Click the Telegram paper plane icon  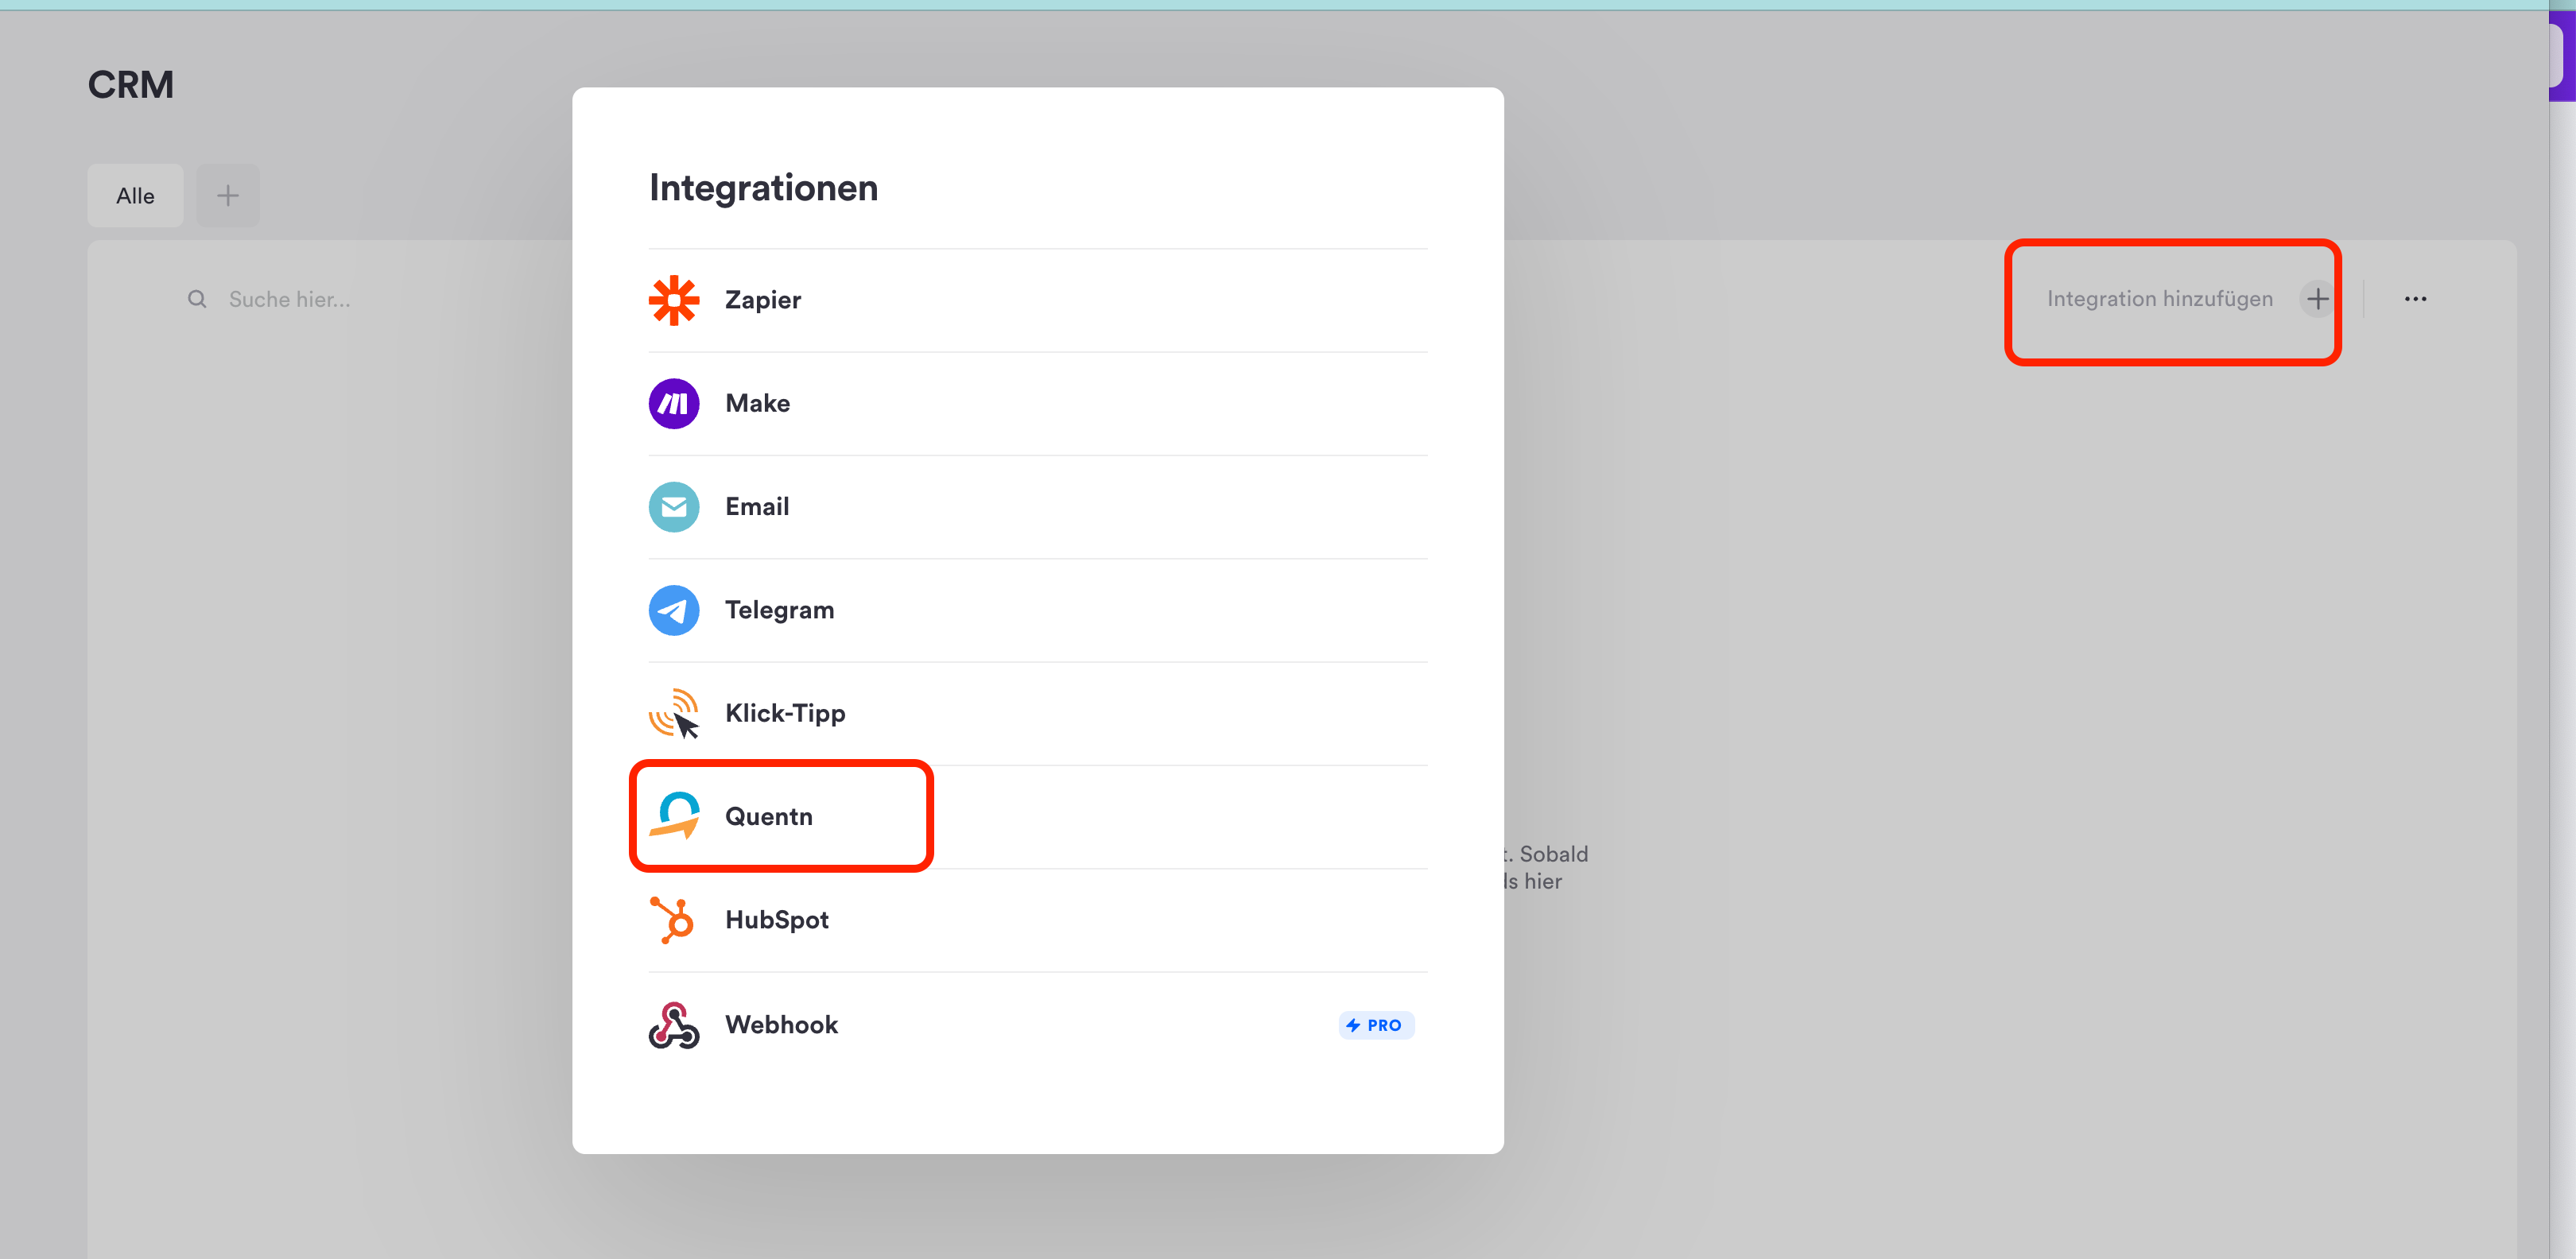[x=673, y=610]
